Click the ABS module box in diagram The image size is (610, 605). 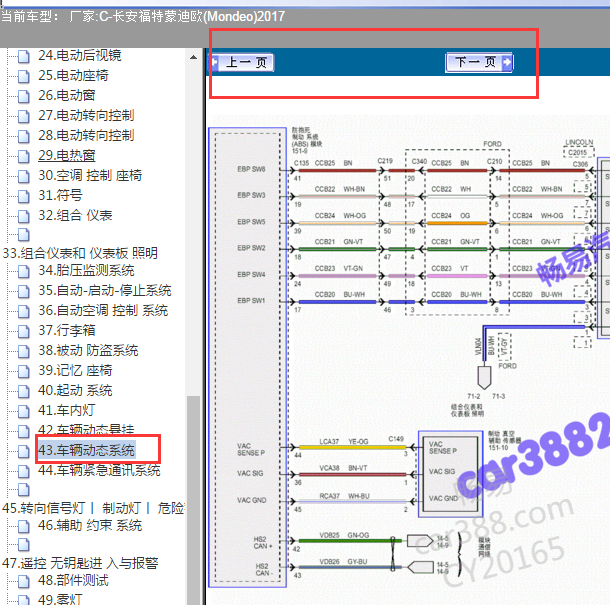[x=248, y=357]
